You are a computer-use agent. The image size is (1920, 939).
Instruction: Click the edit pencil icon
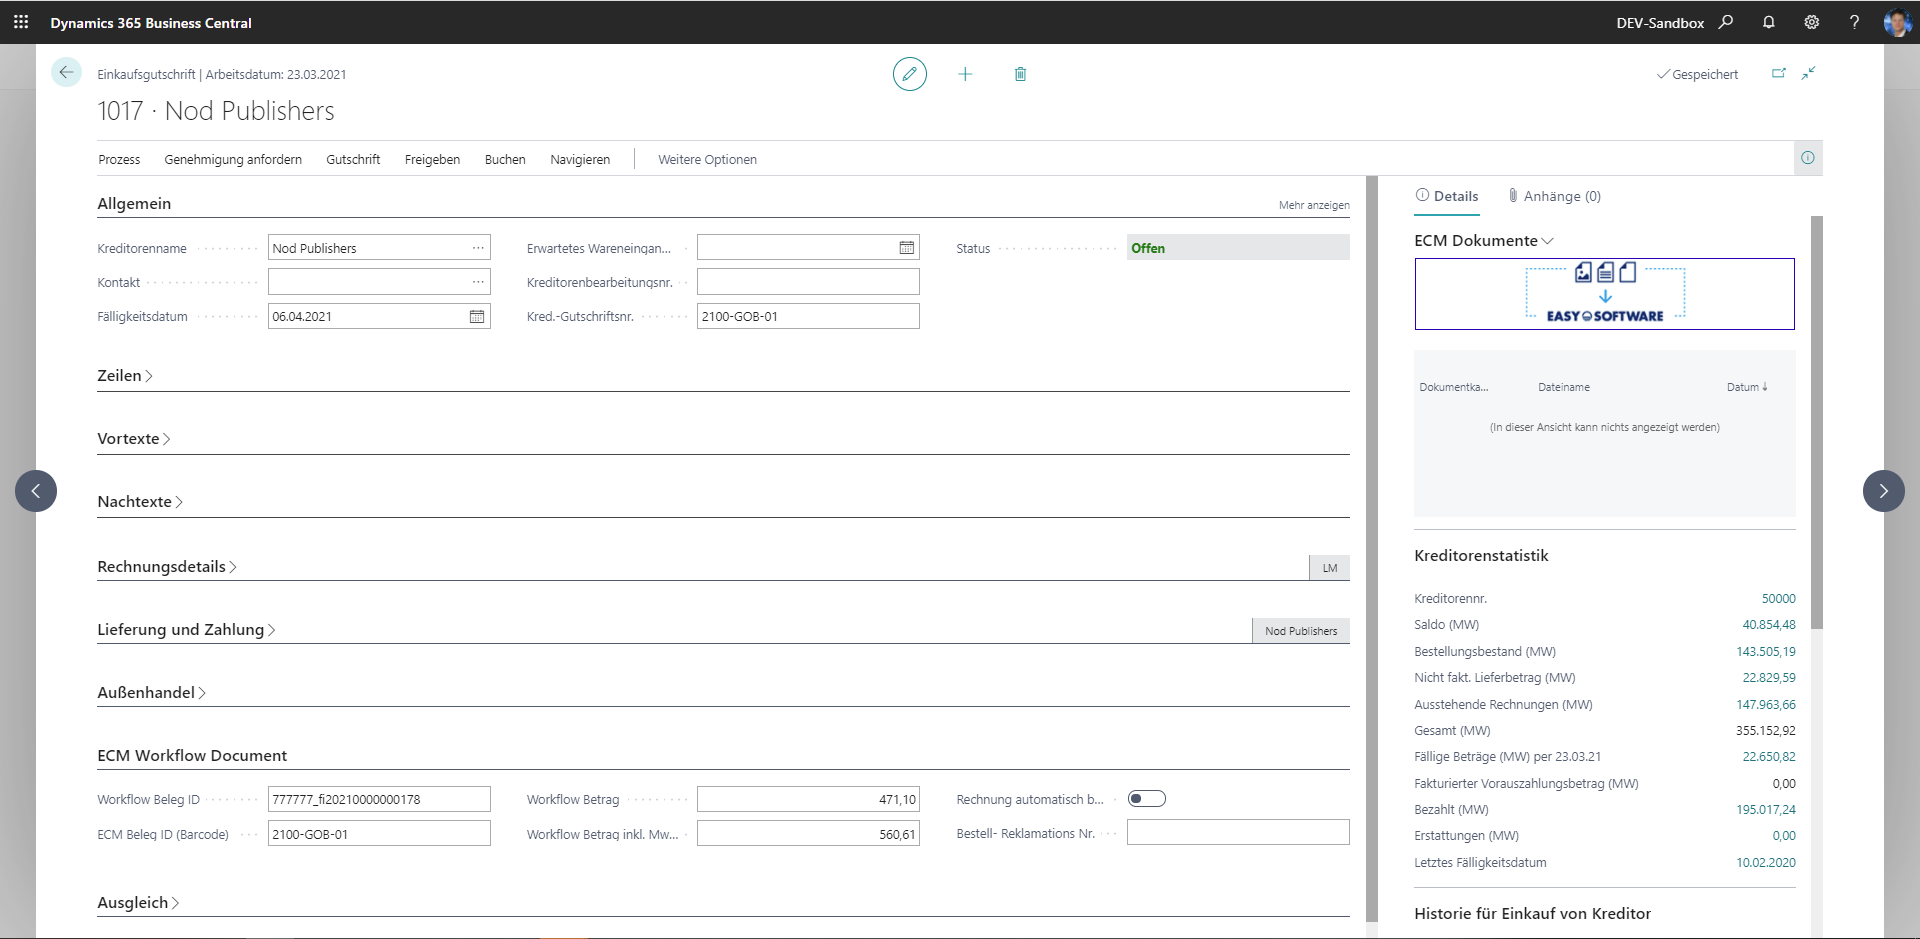point(910,74)
